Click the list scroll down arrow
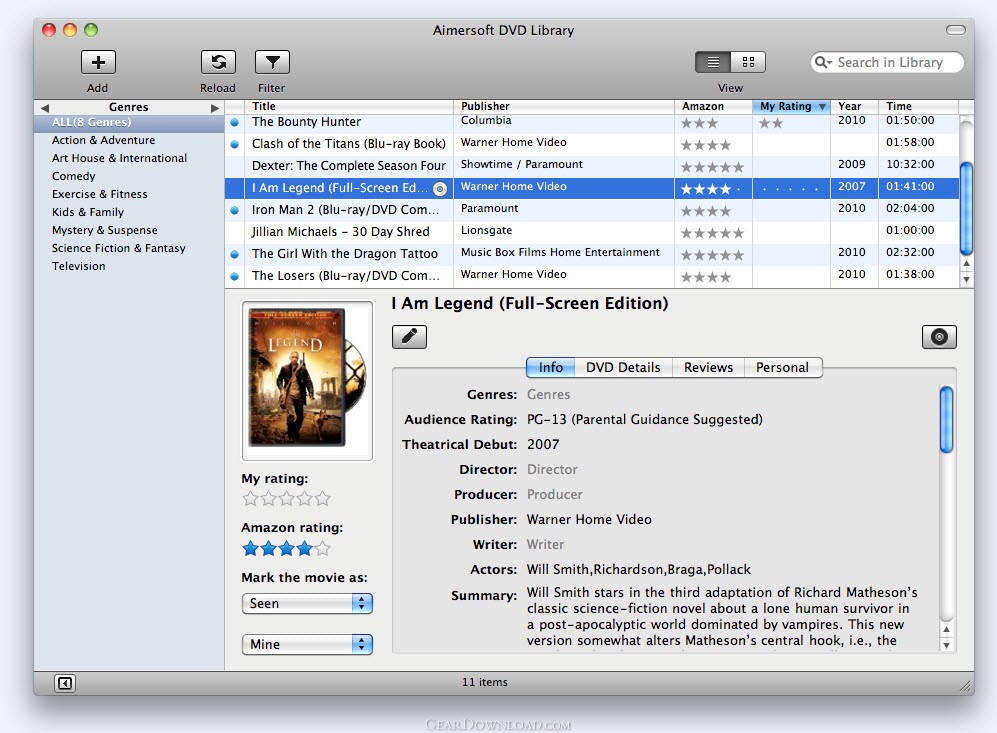997x733 pixels. (966, 279)
